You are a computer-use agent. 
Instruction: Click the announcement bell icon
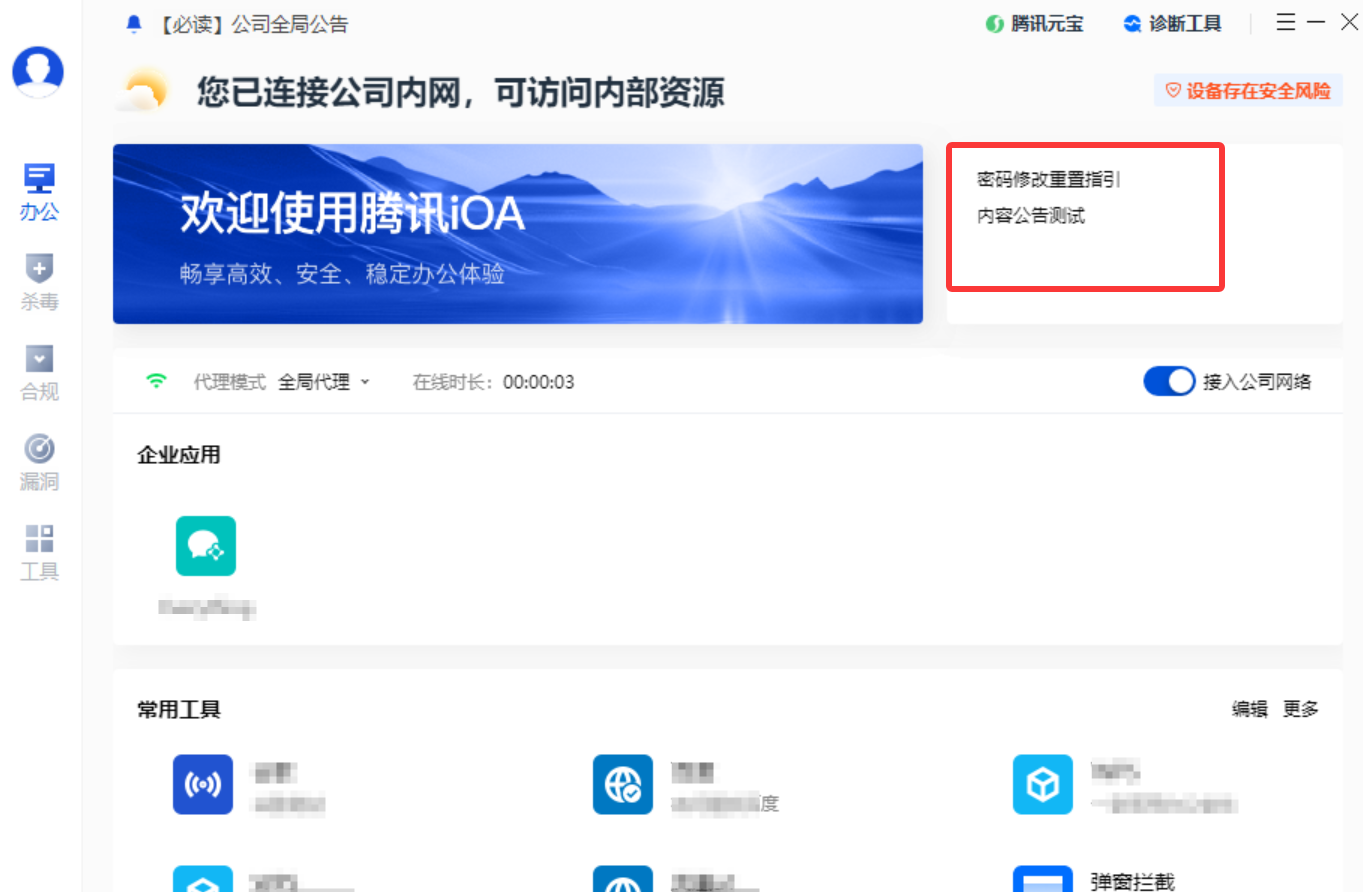tap(135, 25)
